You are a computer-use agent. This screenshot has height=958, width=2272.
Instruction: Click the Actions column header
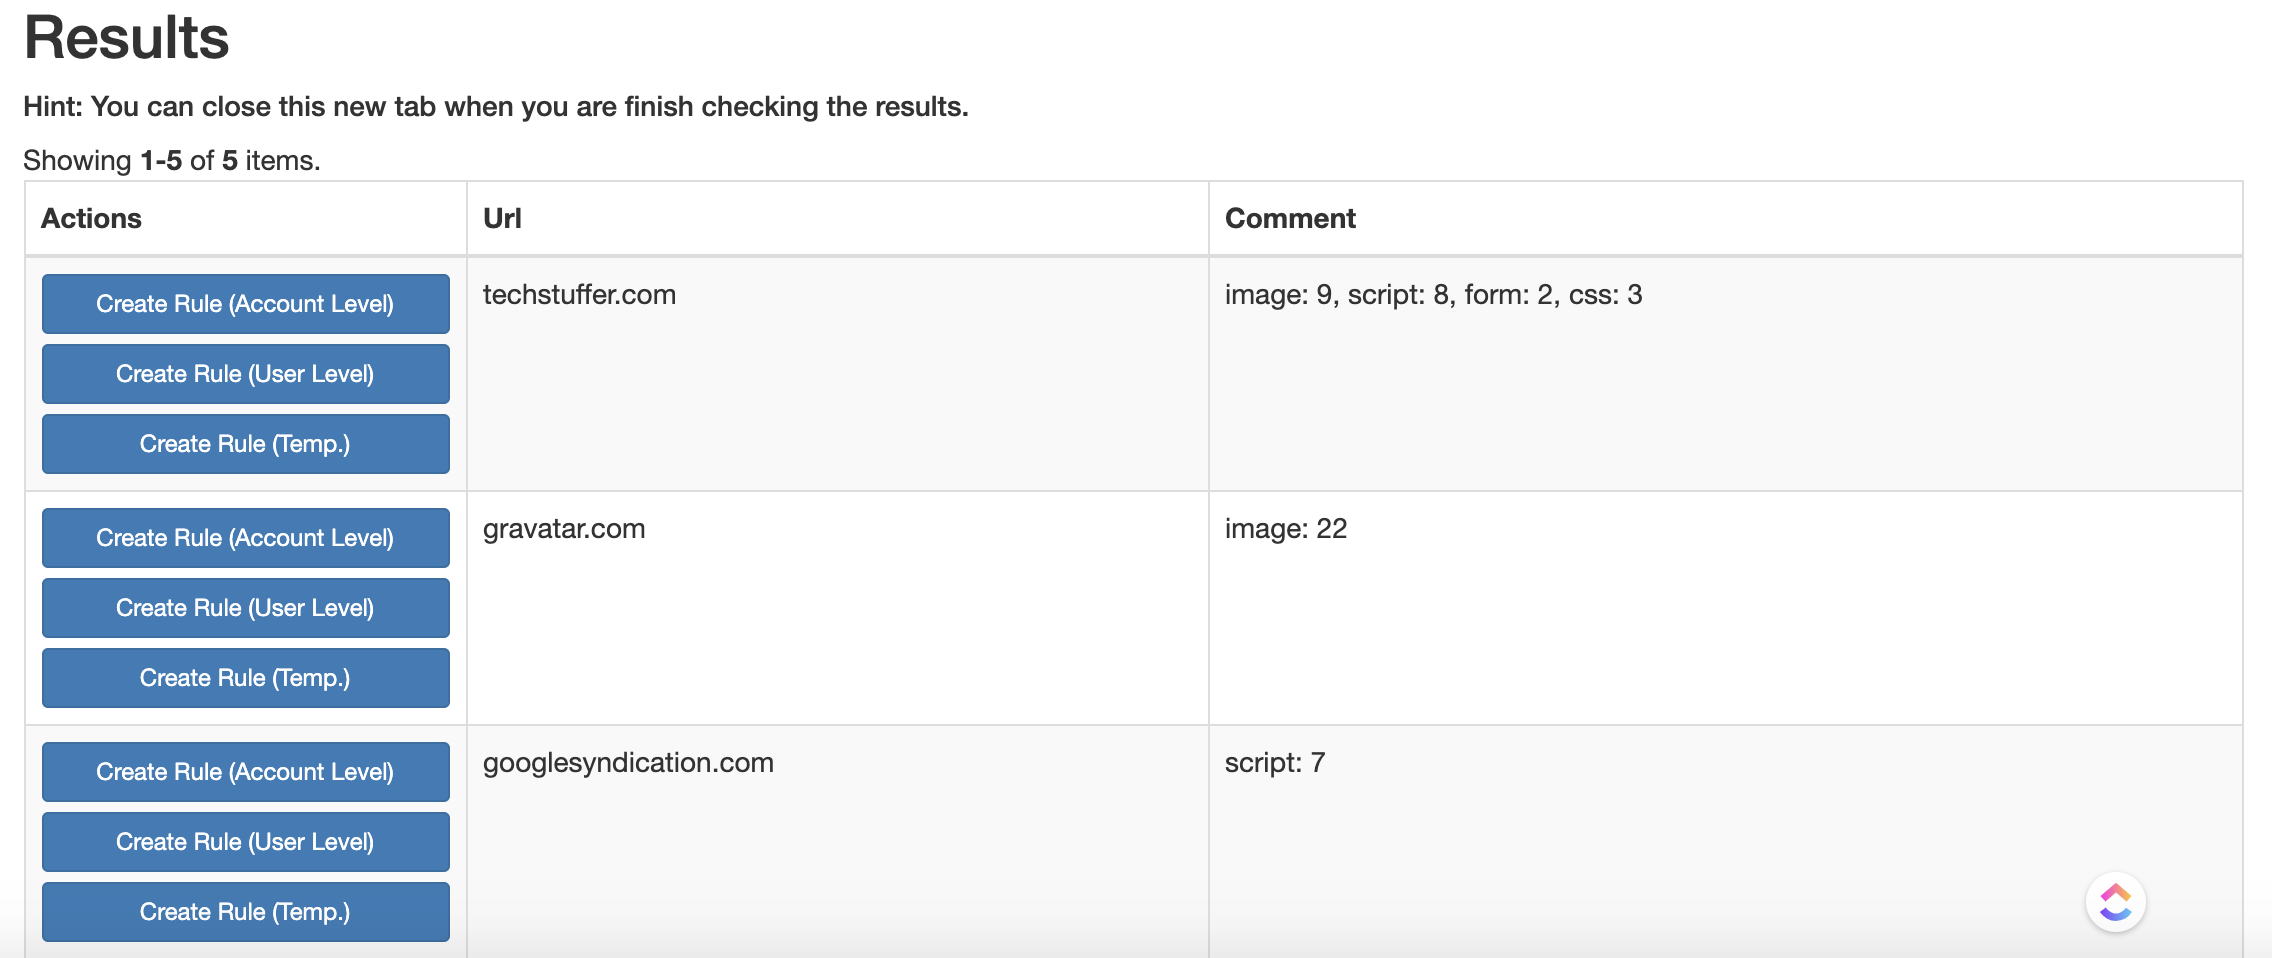(x=91, y=218)
